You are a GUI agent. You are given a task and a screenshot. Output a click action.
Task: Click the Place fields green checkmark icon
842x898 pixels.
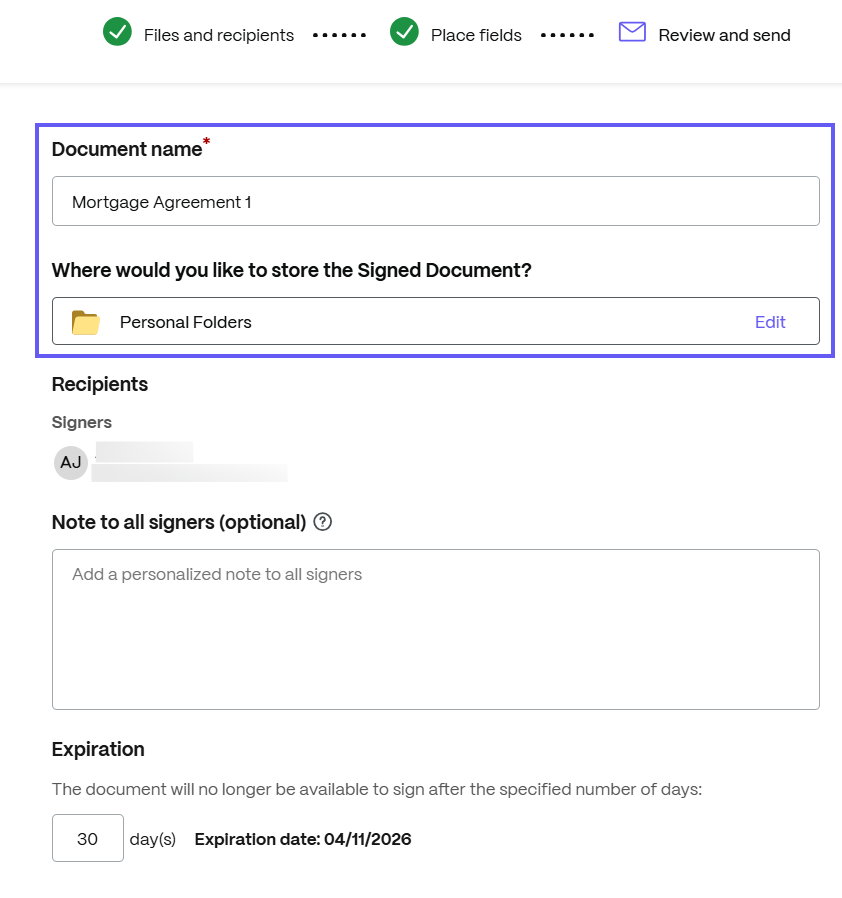405,33
